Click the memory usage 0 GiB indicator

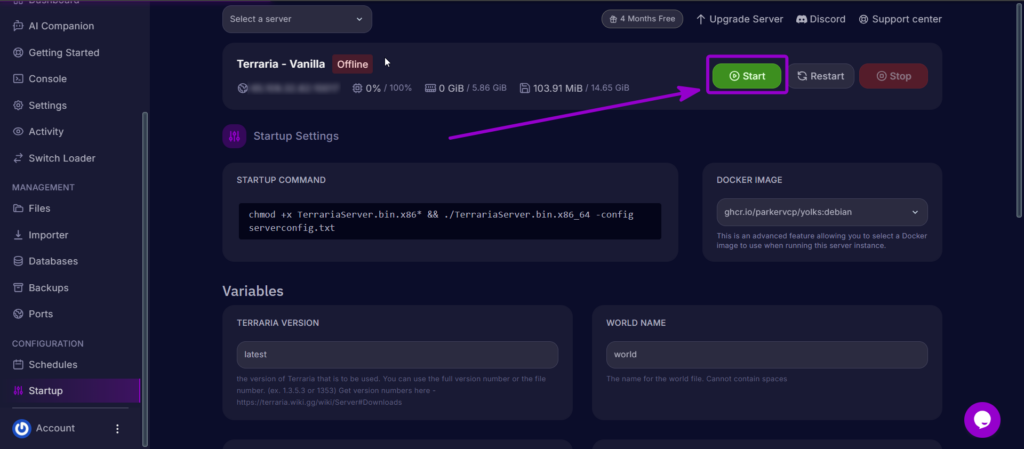466,87
